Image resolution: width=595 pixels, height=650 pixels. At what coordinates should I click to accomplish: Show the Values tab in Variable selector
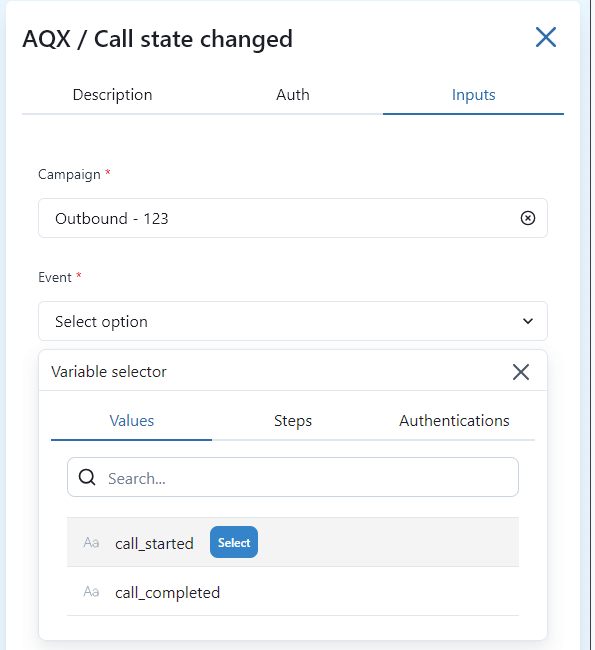click(131, 421)
